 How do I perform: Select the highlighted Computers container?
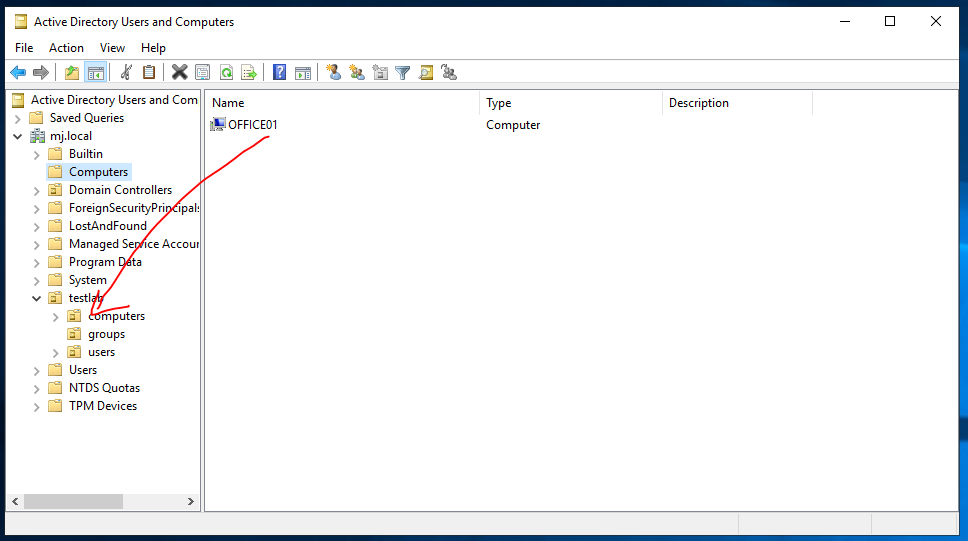(98, 172)
